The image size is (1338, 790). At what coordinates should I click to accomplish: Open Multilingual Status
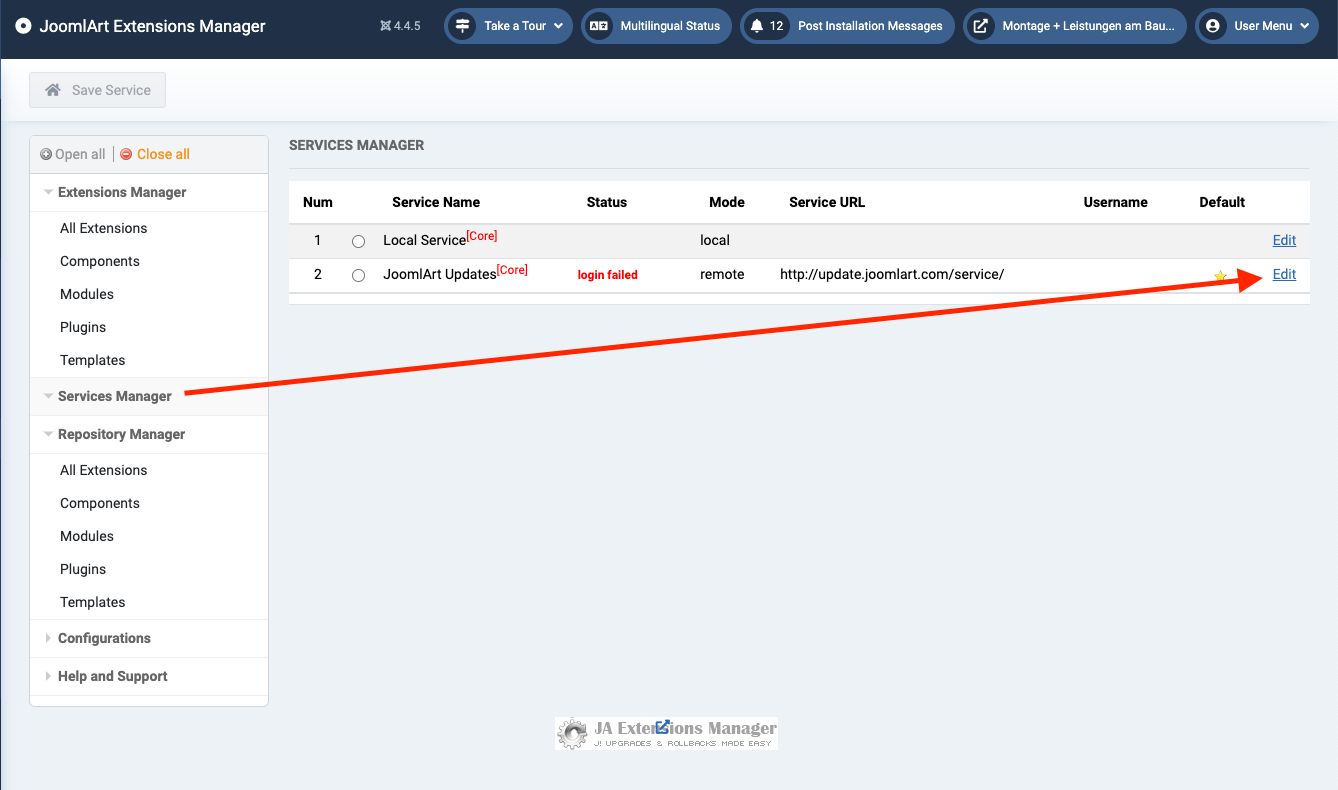(x=656, y=26)
